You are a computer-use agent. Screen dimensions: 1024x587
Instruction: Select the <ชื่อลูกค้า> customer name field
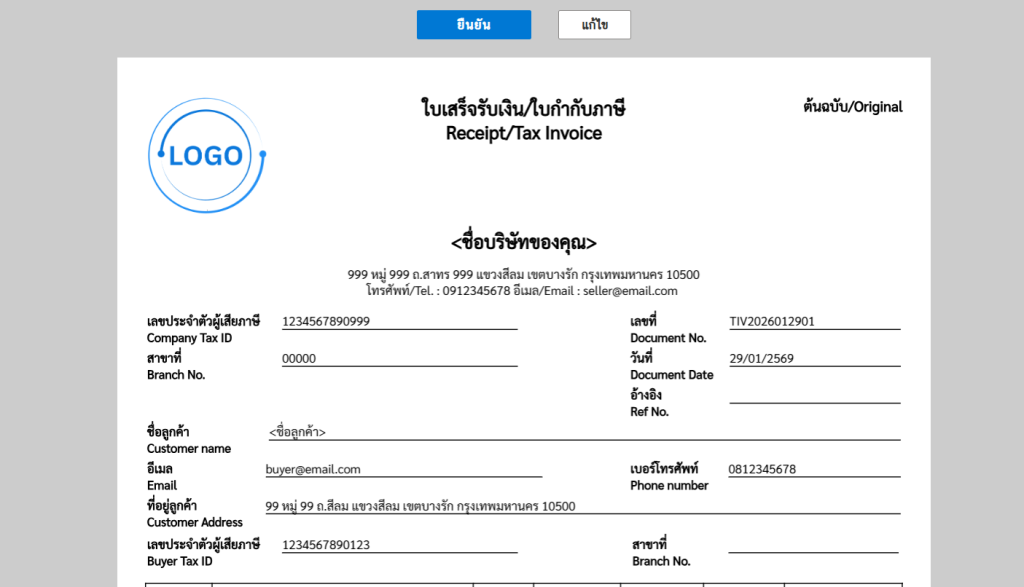297,432
